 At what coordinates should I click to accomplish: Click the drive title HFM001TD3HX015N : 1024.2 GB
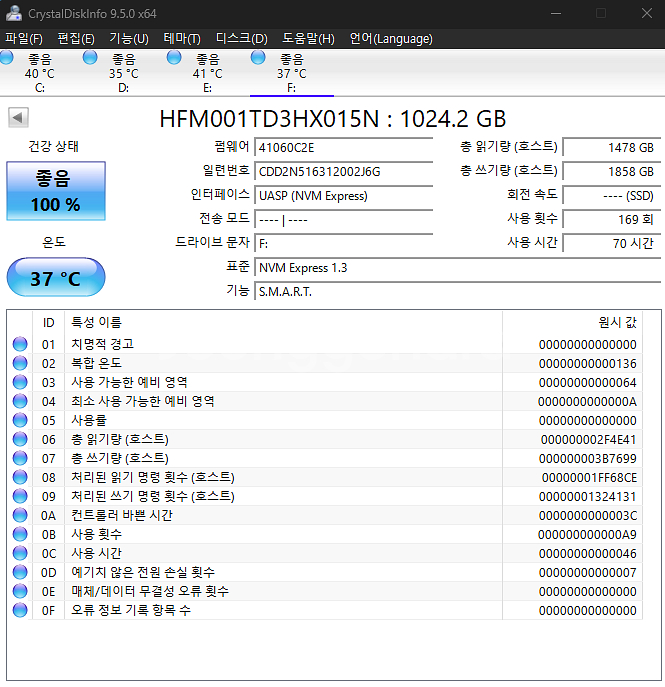click(x=332, y=119)
